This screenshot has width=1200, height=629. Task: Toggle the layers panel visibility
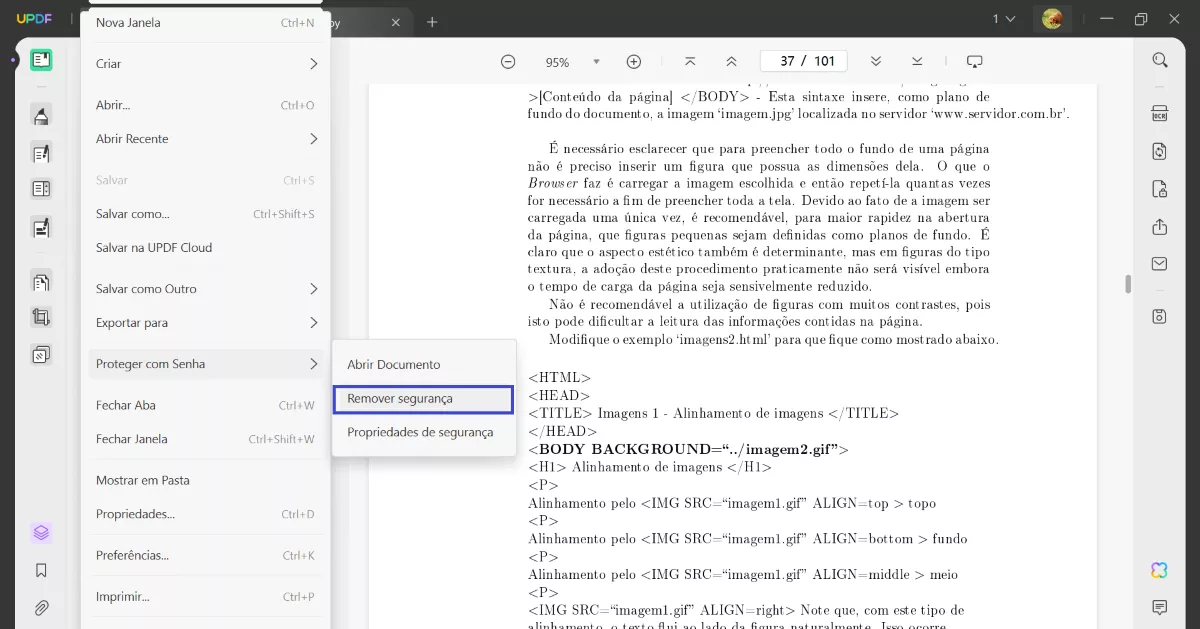(x=41, y=532)
